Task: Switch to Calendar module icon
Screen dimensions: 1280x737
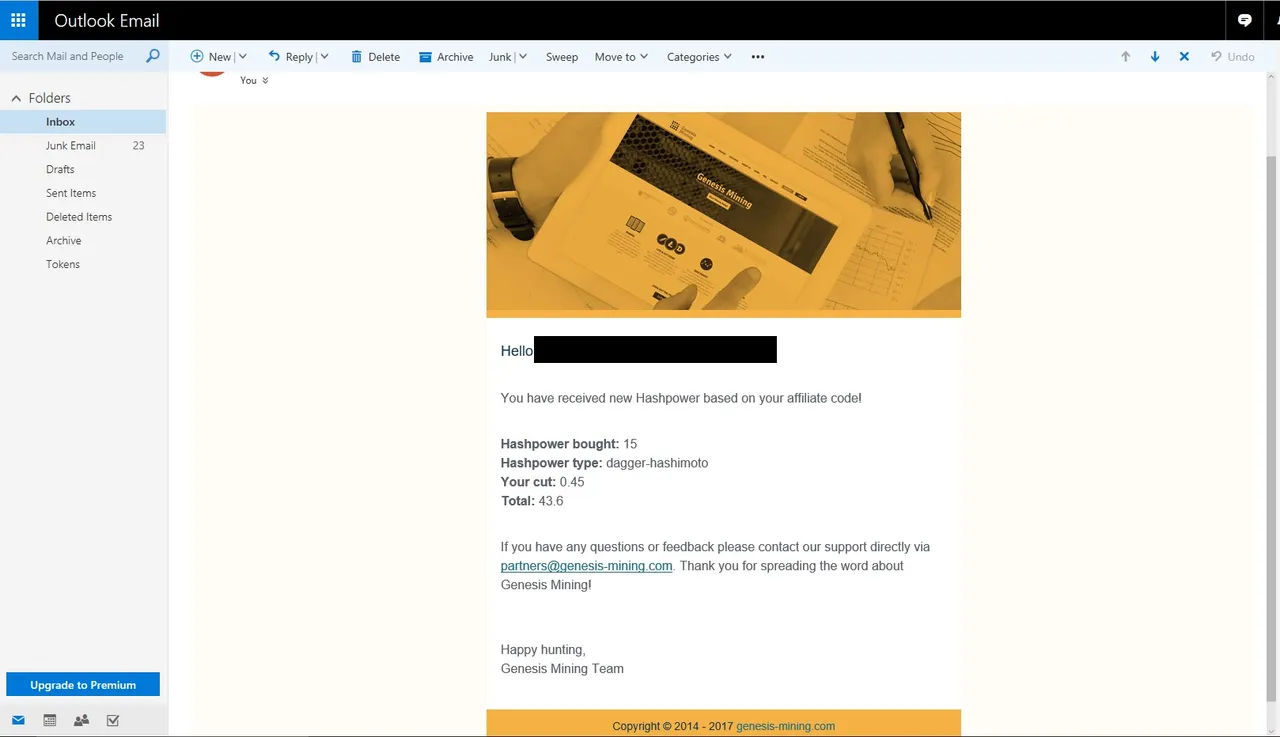Action: (50, 720)
